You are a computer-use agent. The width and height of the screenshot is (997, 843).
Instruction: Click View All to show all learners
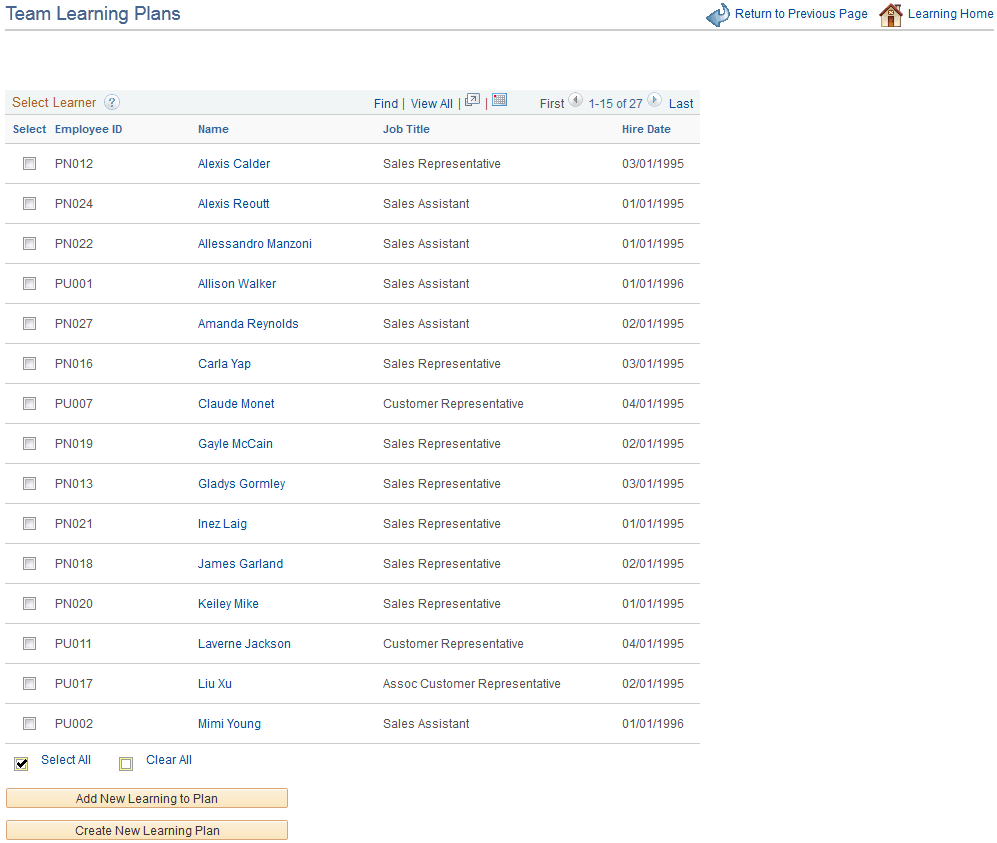click(x=431, y=103)
